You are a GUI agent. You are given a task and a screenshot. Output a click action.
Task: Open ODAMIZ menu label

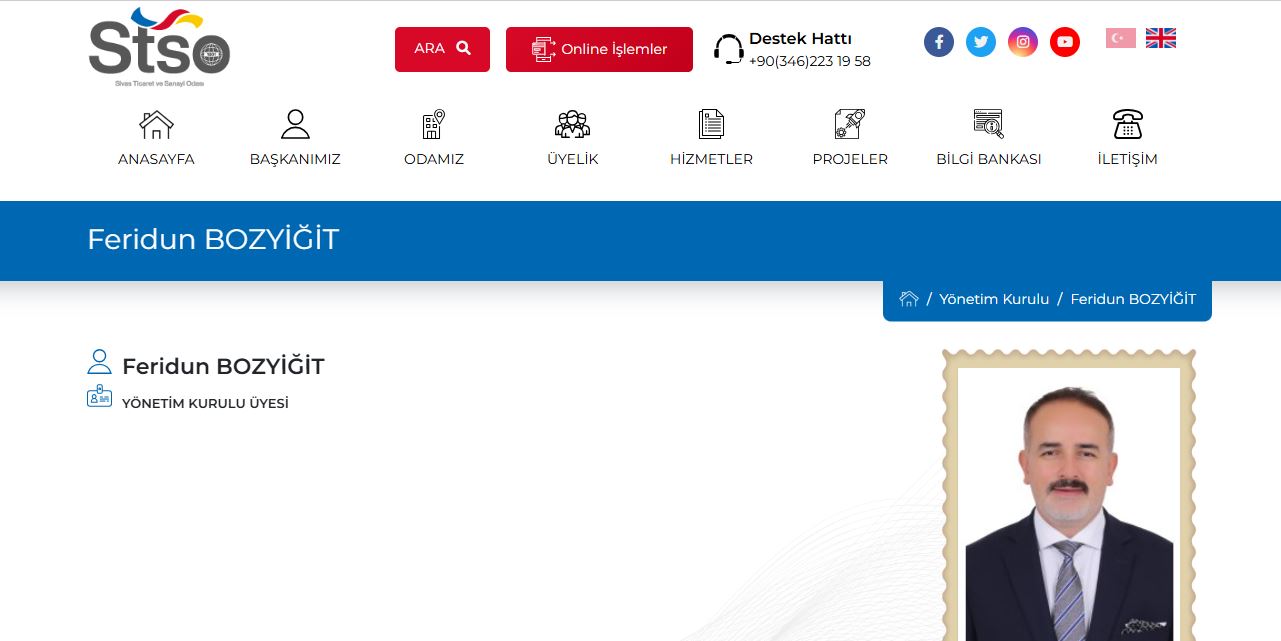pos(434,159)
